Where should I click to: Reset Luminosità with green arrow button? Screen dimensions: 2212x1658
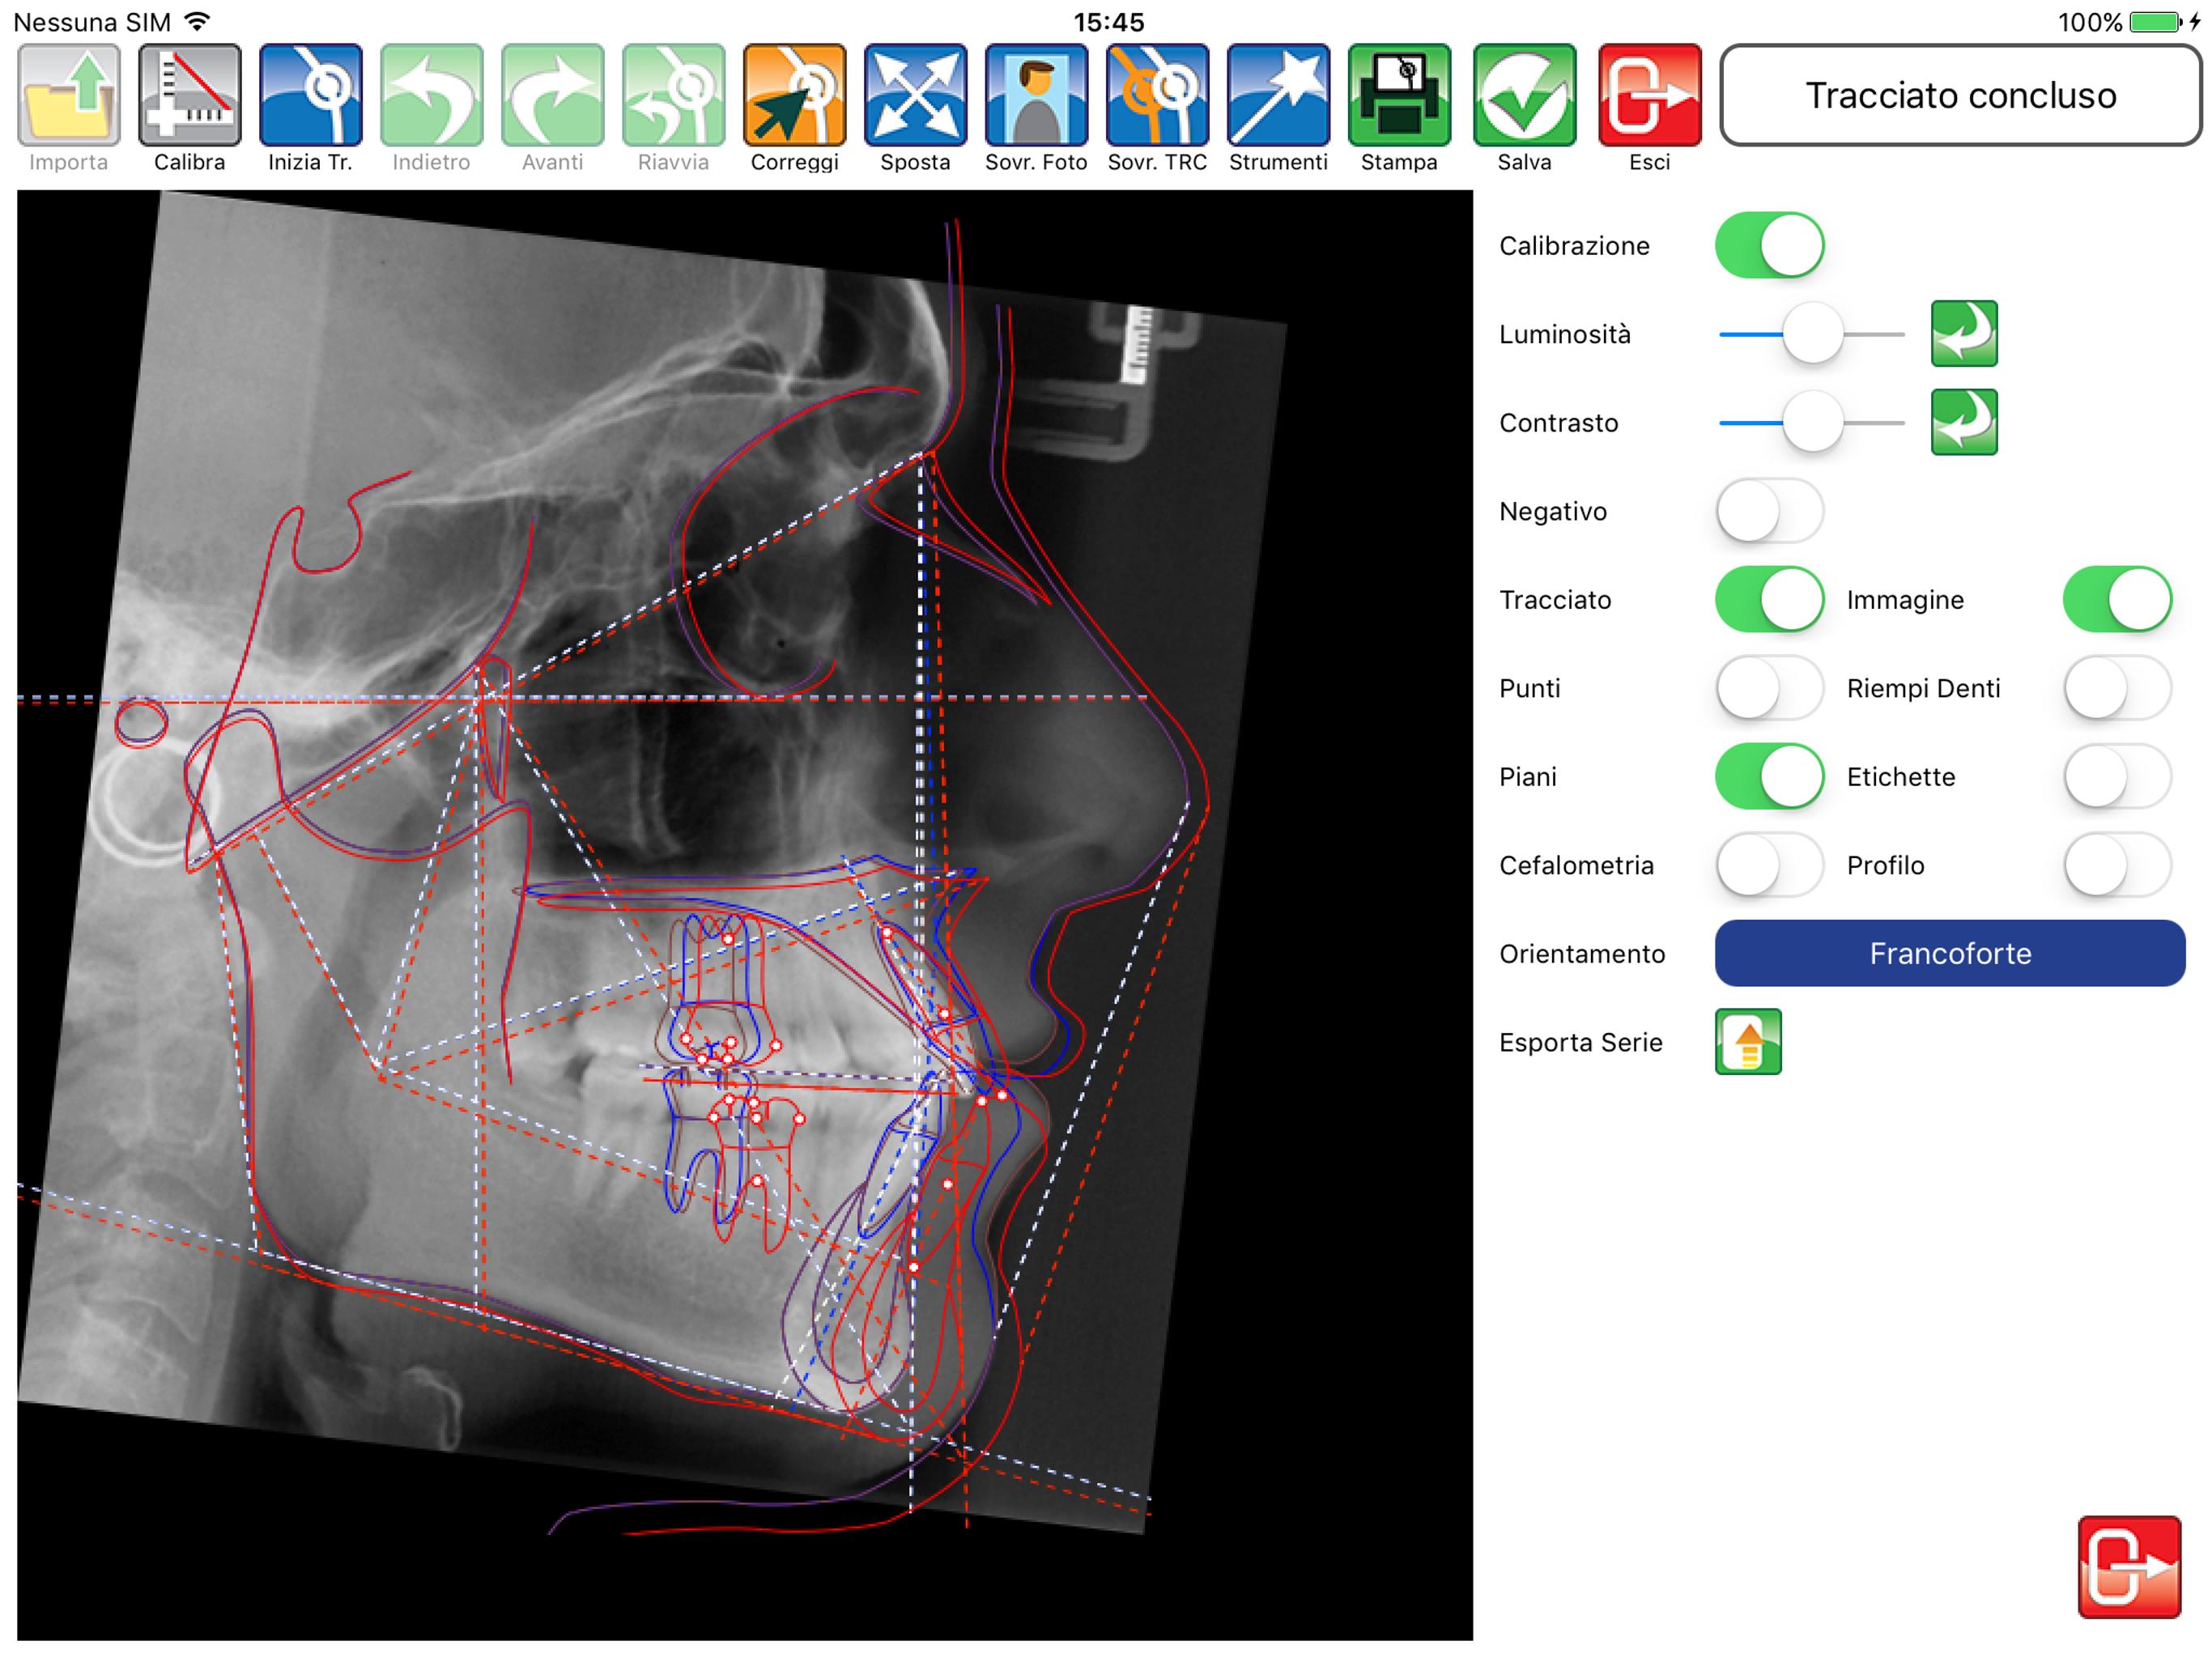pyautogui.click(x=1963, y=334)
